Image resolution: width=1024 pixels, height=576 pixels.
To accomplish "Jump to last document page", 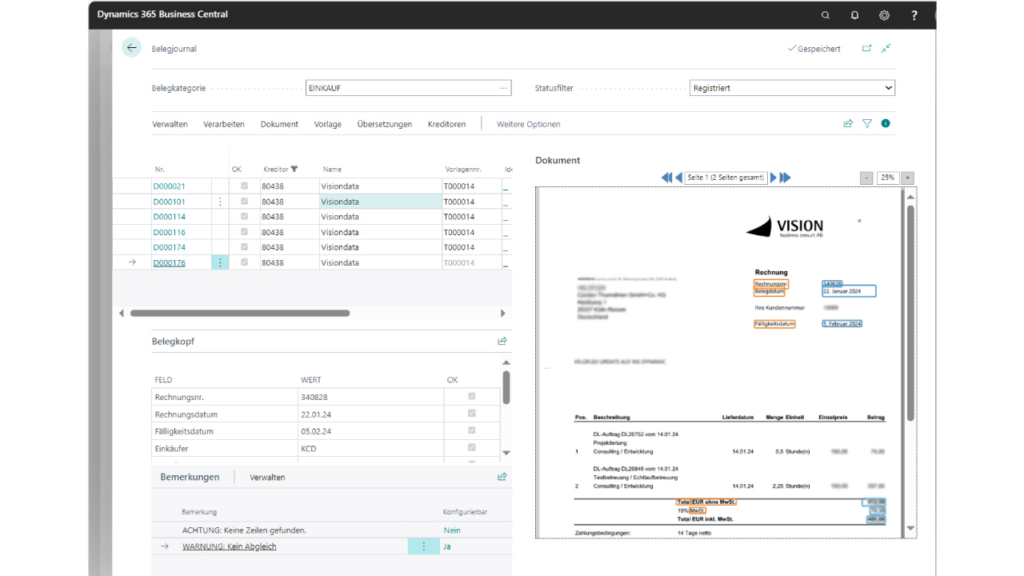I will point(786,178).
